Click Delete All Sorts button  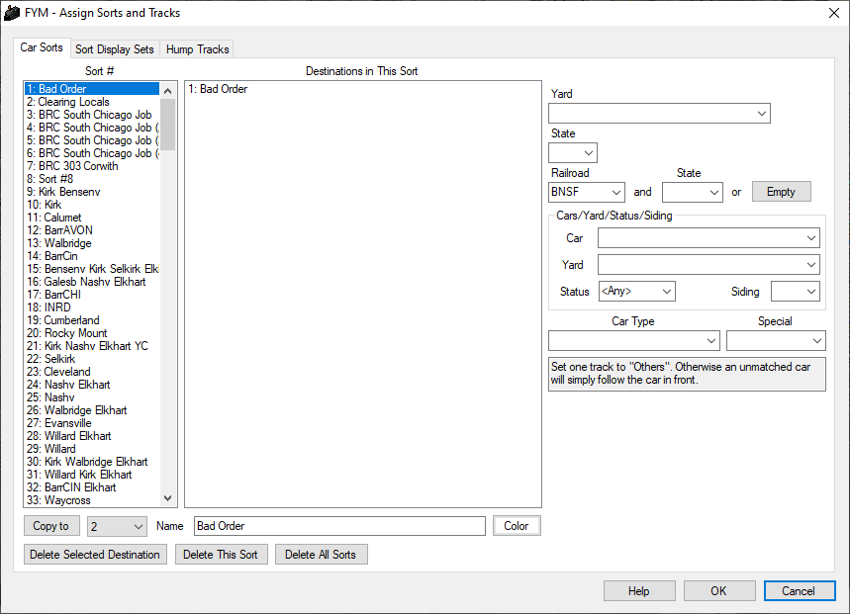pyautogui.click(x=321, y=555)
